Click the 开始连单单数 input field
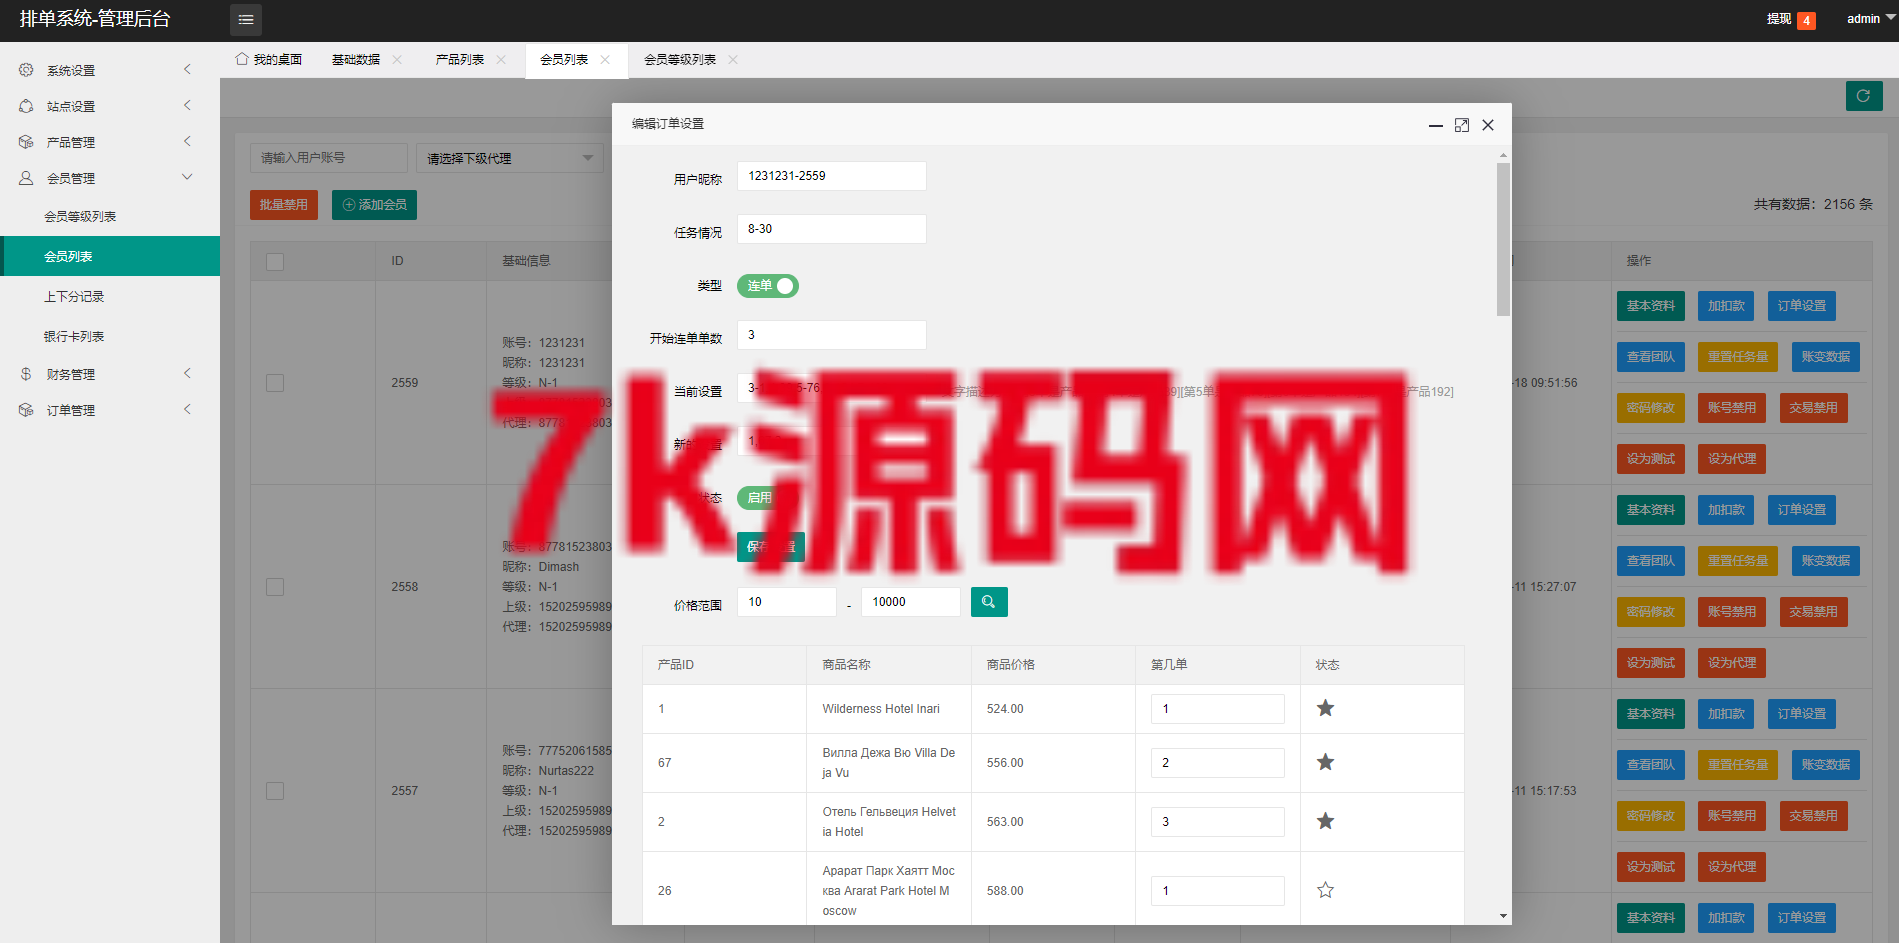The image size is (1899, 943). [x=831, y=335]
